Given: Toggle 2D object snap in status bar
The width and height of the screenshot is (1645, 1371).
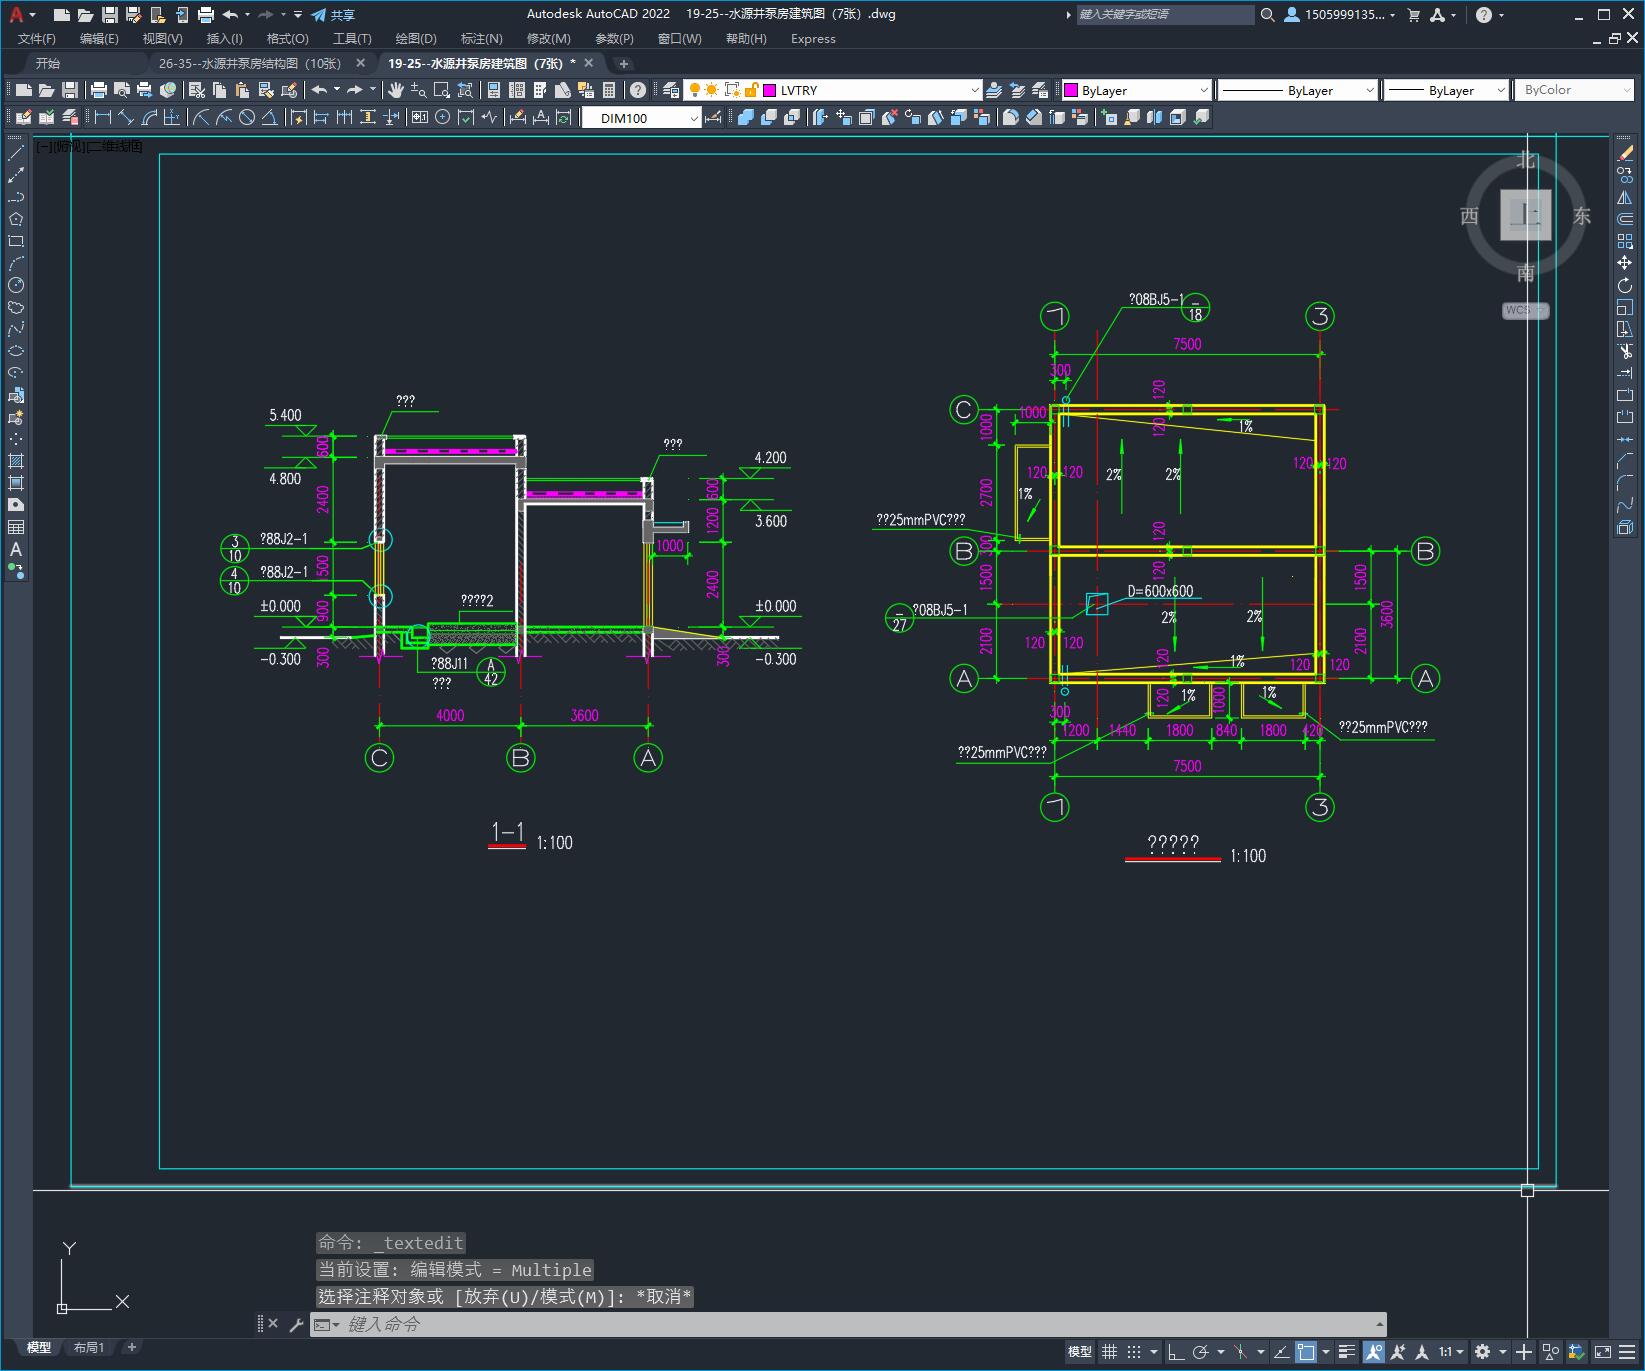Looking at the screenshot, I should (1306, 1352).
